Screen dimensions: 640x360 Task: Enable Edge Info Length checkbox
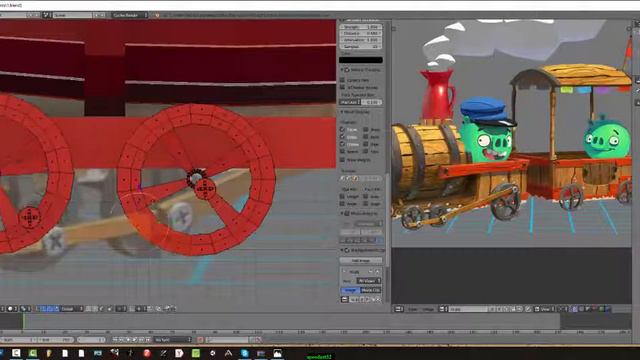pyautogui.click(x=342, y=196)
